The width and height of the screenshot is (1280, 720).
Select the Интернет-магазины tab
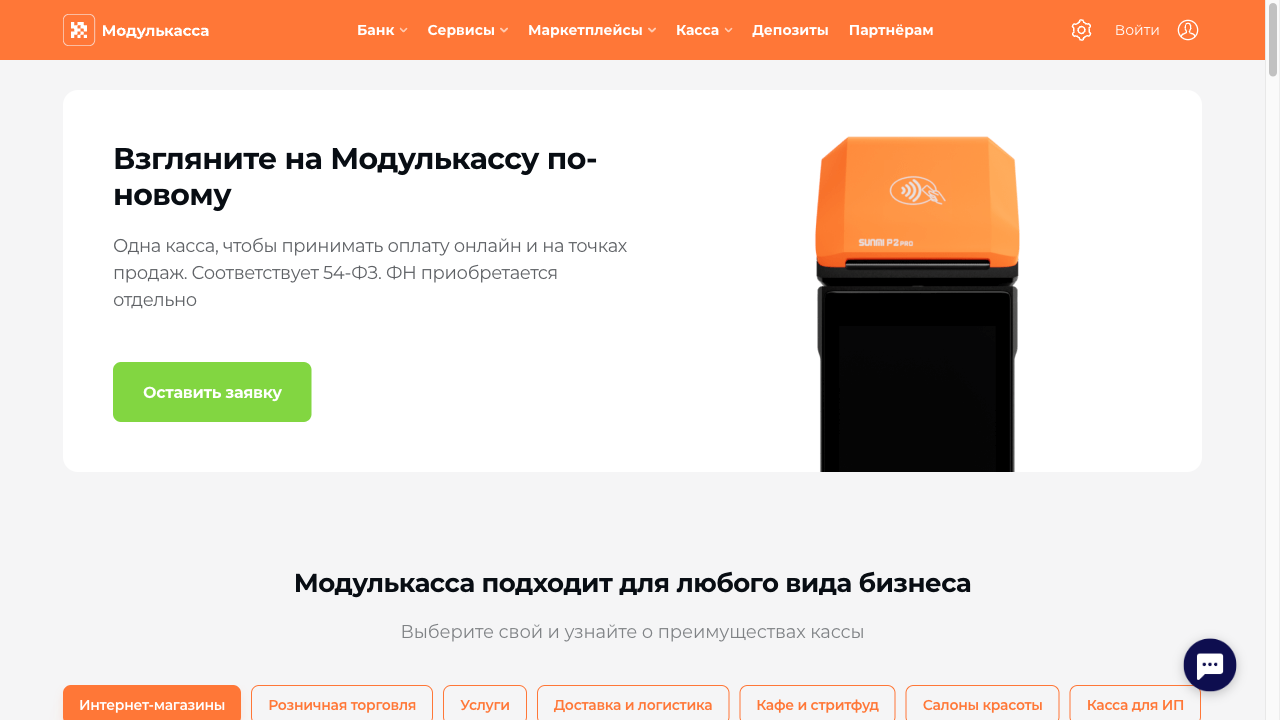pyautogui.click(x=152, y=703)
